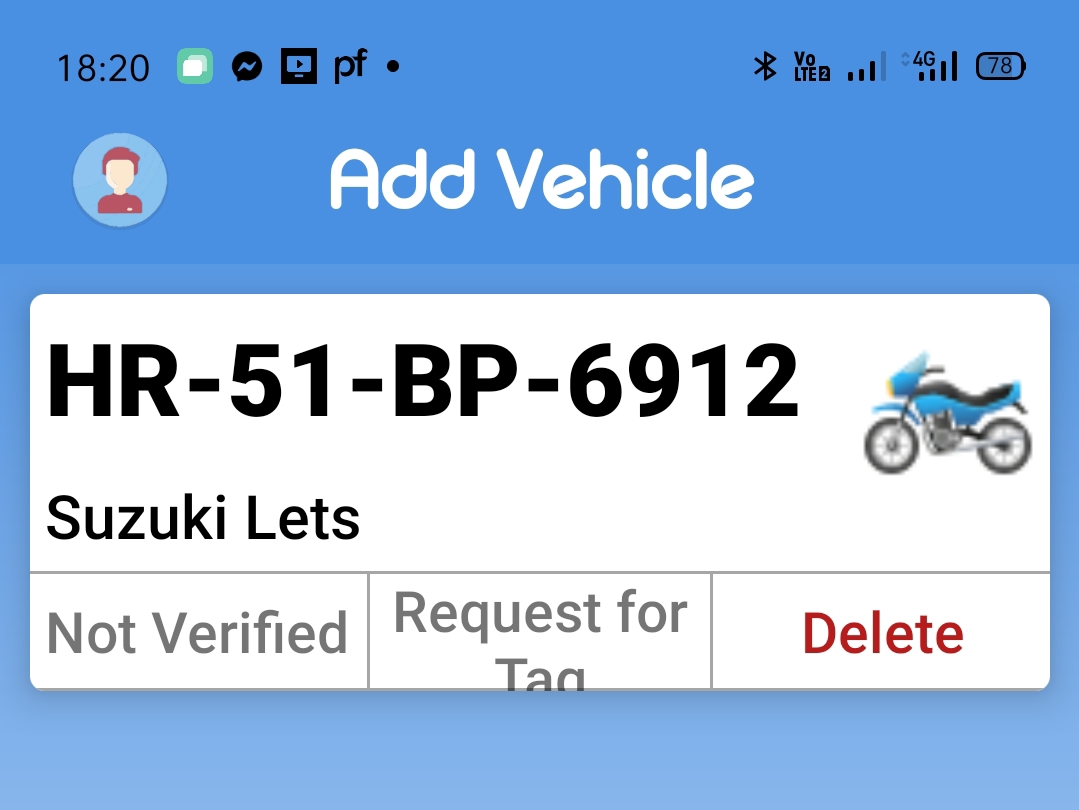
Task: Tap the blue background below vehicle card
Action: click(x=540, y=750)
